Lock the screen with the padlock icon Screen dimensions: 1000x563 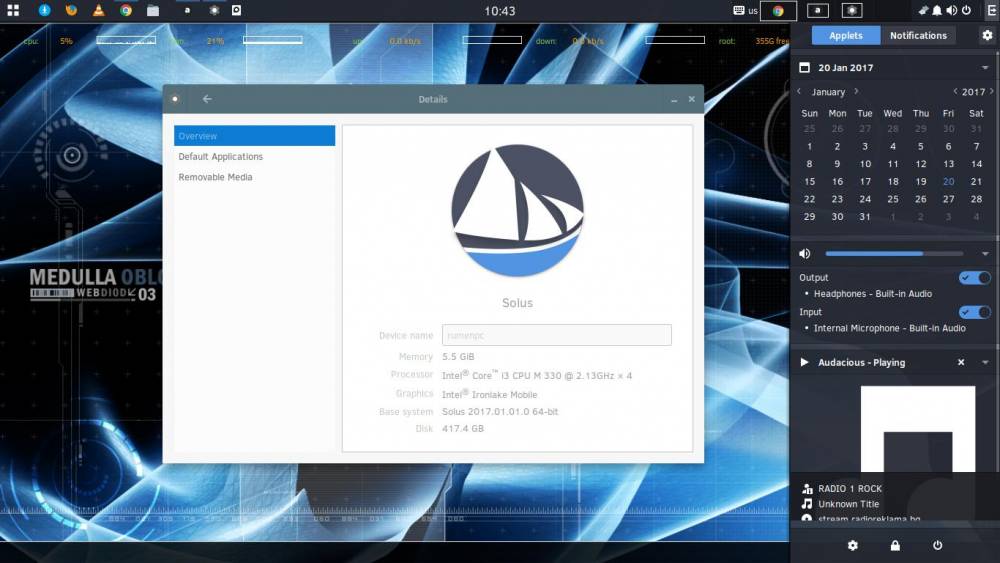pyautogui.click(x=895, y=545)
